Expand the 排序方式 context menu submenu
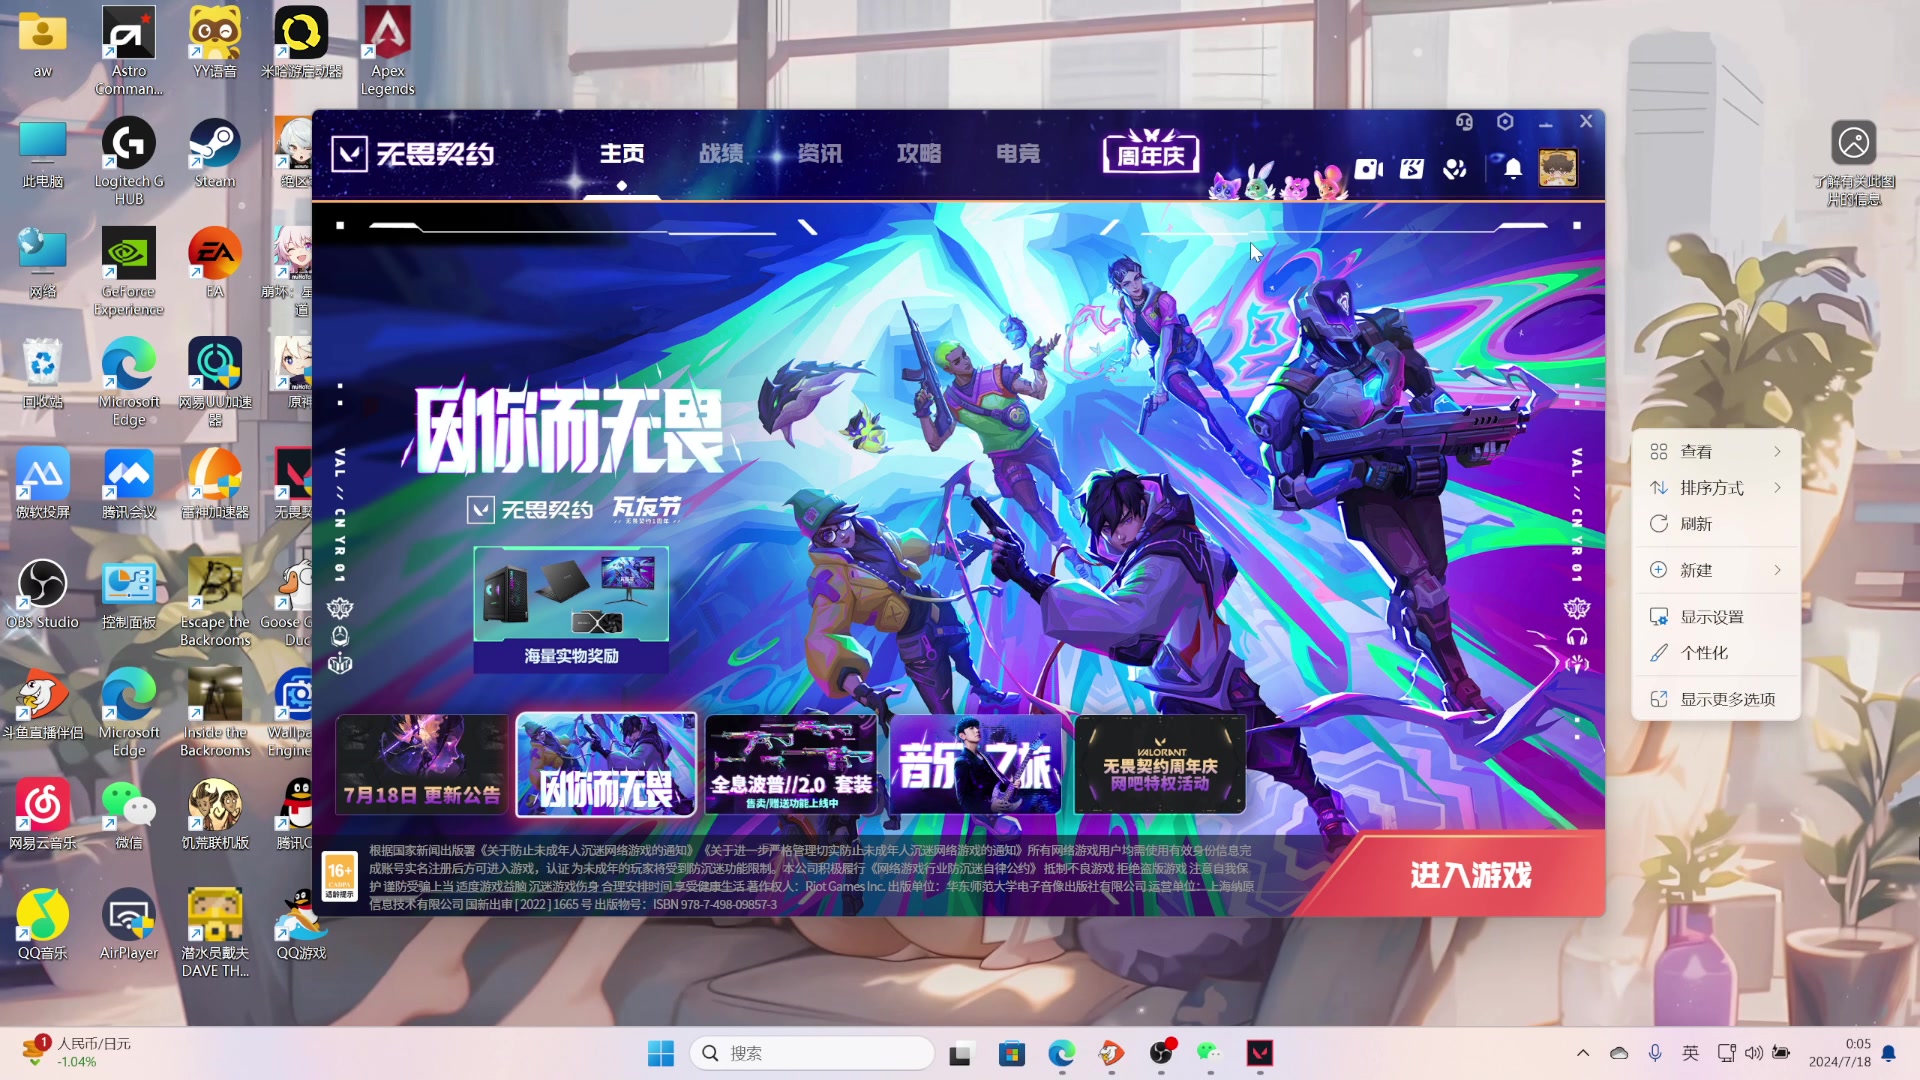The width and height of the screenshot is (1920, 1080). [x=1715, y=488]
